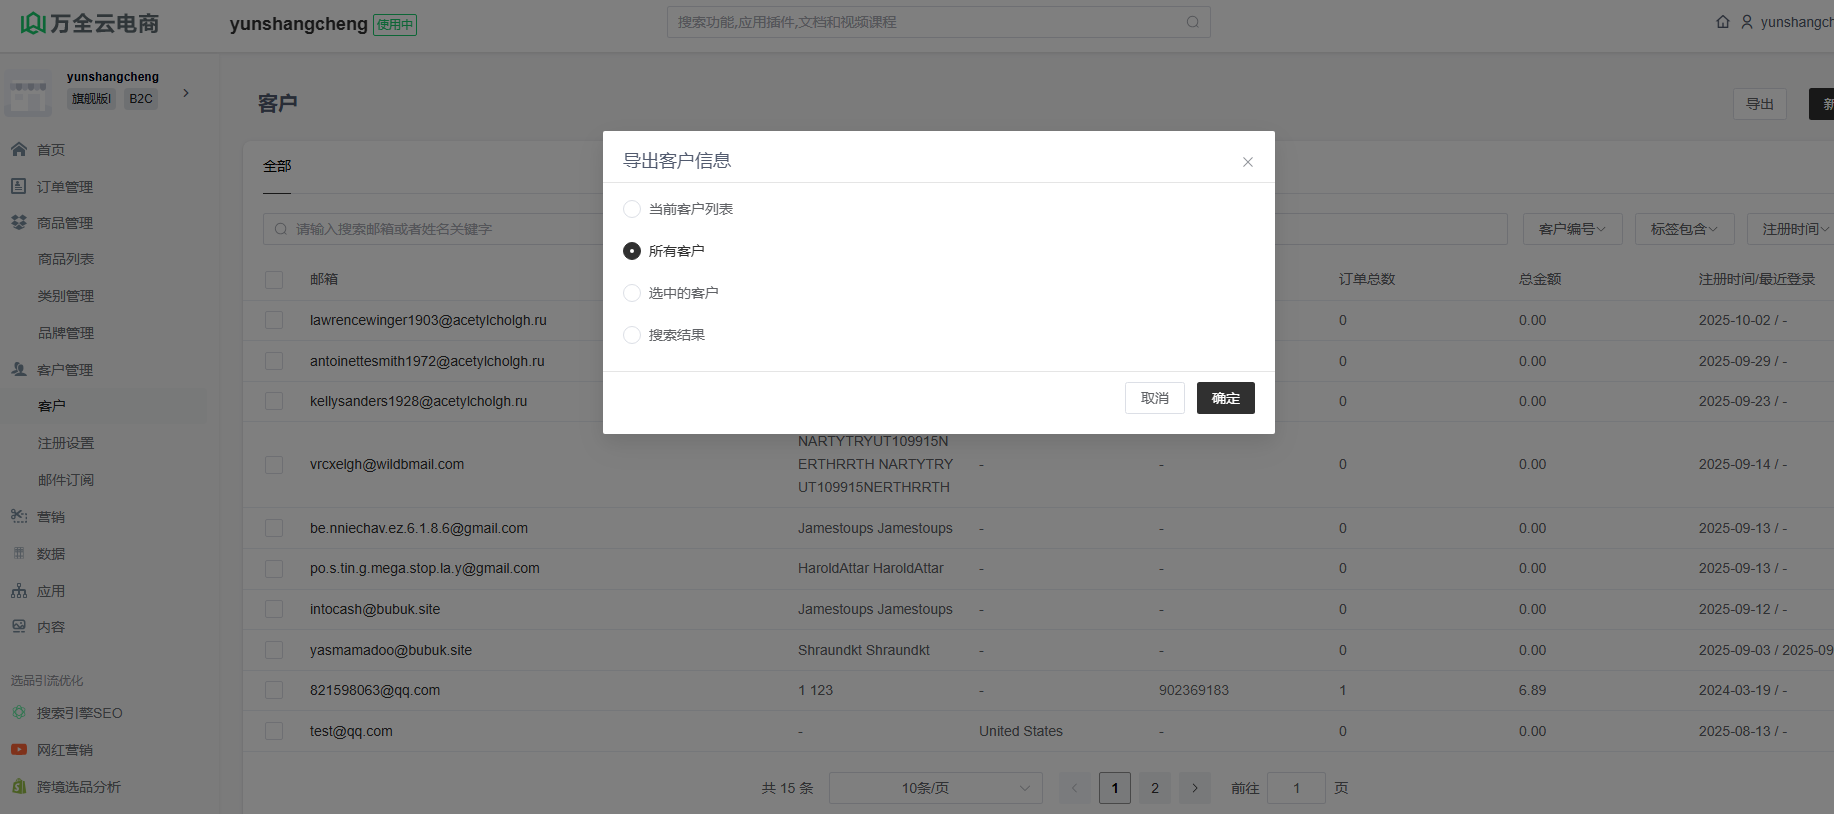This screenshot has width=1834, height=814.
Task: Choose the '搜索结果' radio option
Action: 632,335
